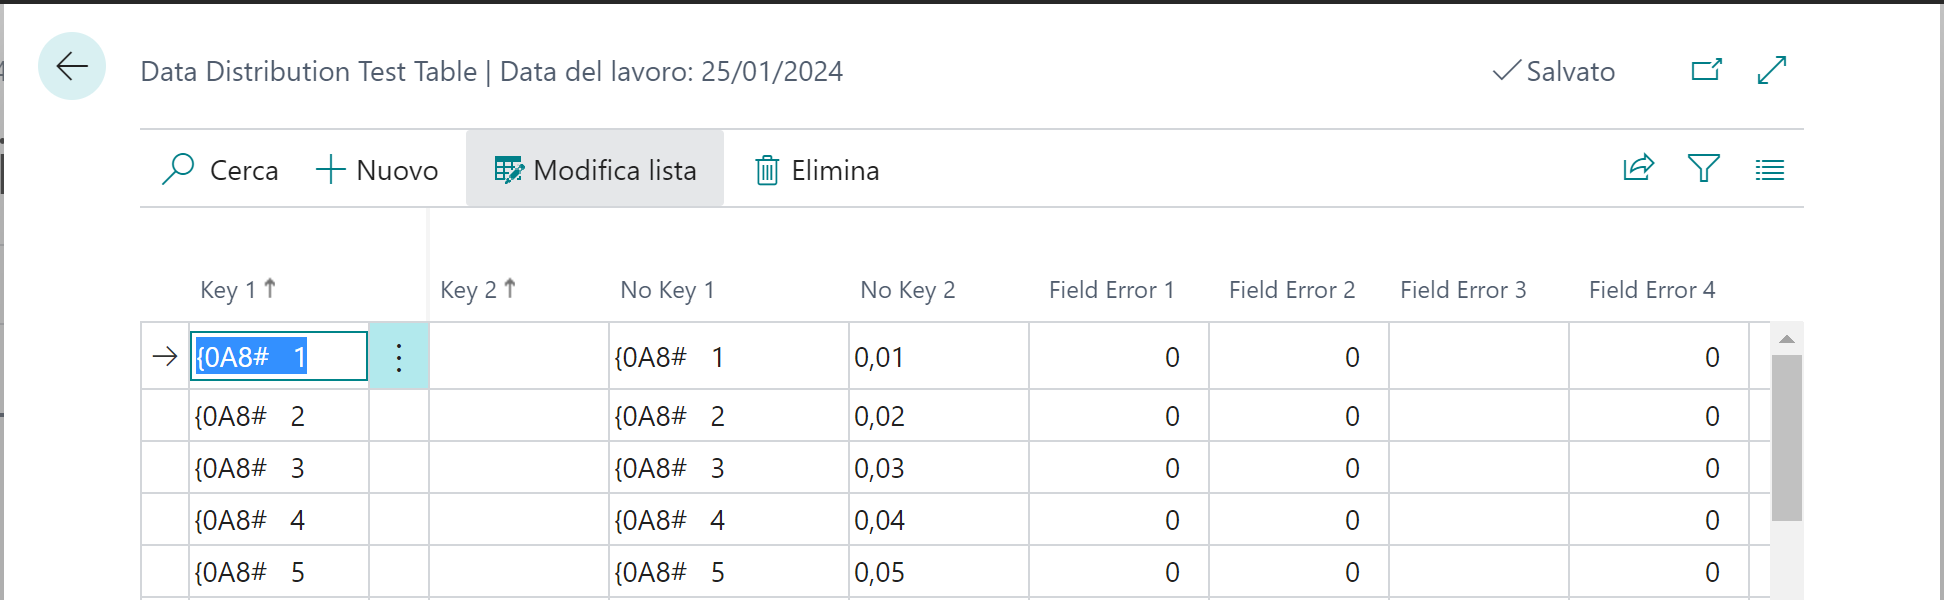Image resolution: width=1944 pixels, height=600 pixels.
Task: Click the No Key 2 cell showing 0,04
Action: [937, 520]
